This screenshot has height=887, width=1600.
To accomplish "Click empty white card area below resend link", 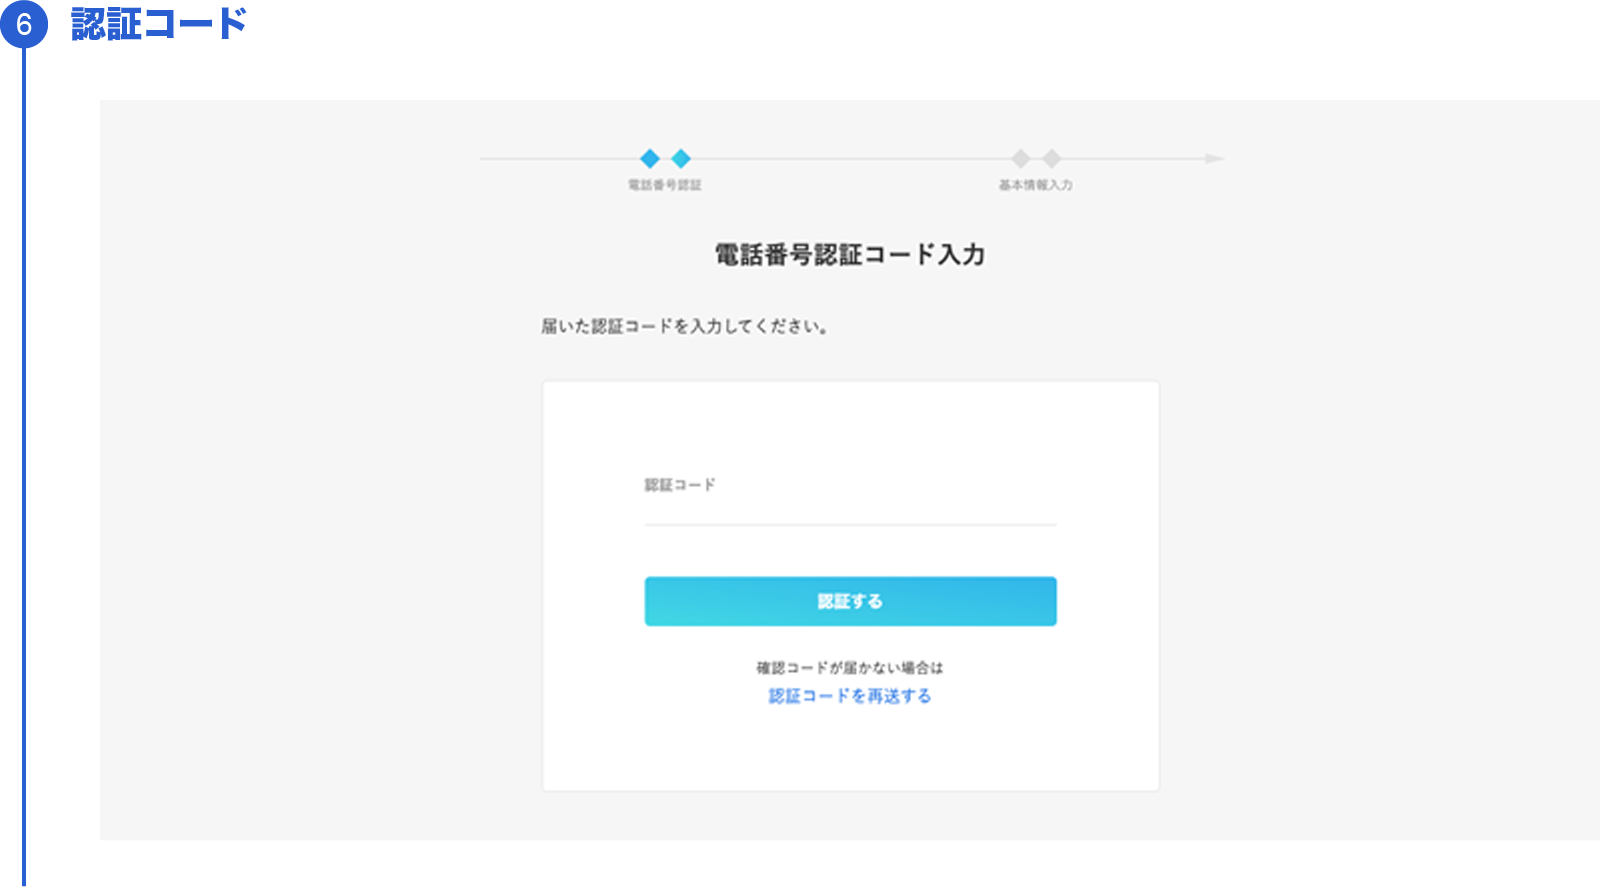I will [x=850, y=750].
